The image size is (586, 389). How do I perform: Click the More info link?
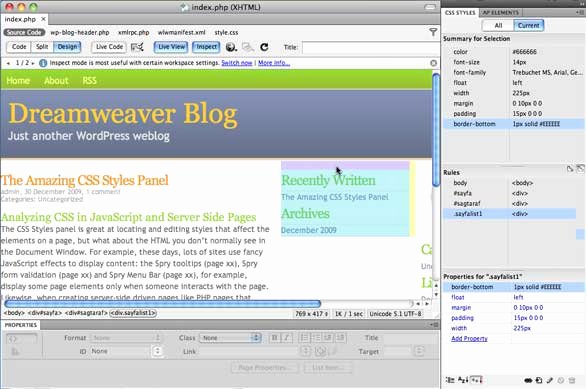[274, 63]
